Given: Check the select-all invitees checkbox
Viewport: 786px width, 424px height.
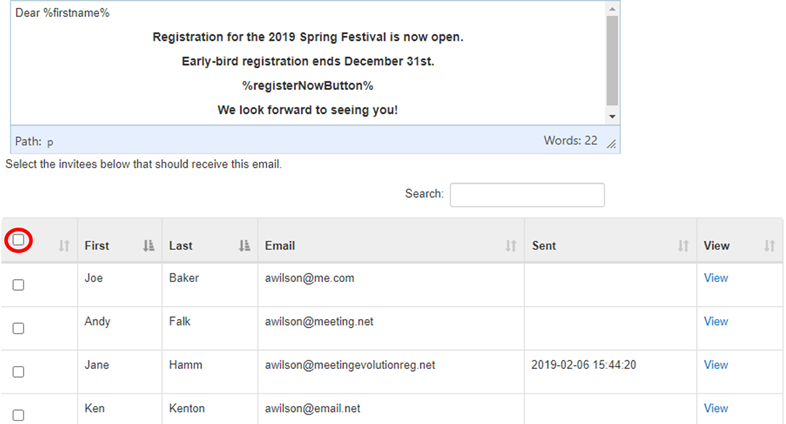Looking at the screenshot, I should coord(18,240).
